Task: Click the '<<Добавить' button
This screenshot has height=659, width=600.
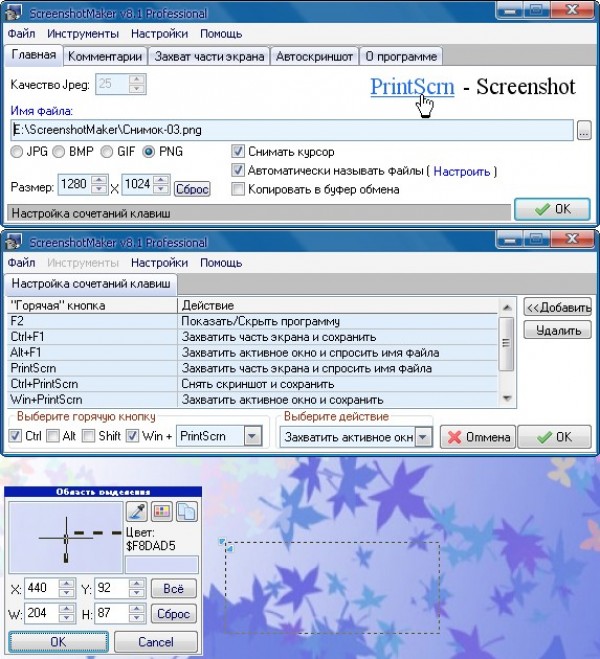Action: [x=558, y=307]
